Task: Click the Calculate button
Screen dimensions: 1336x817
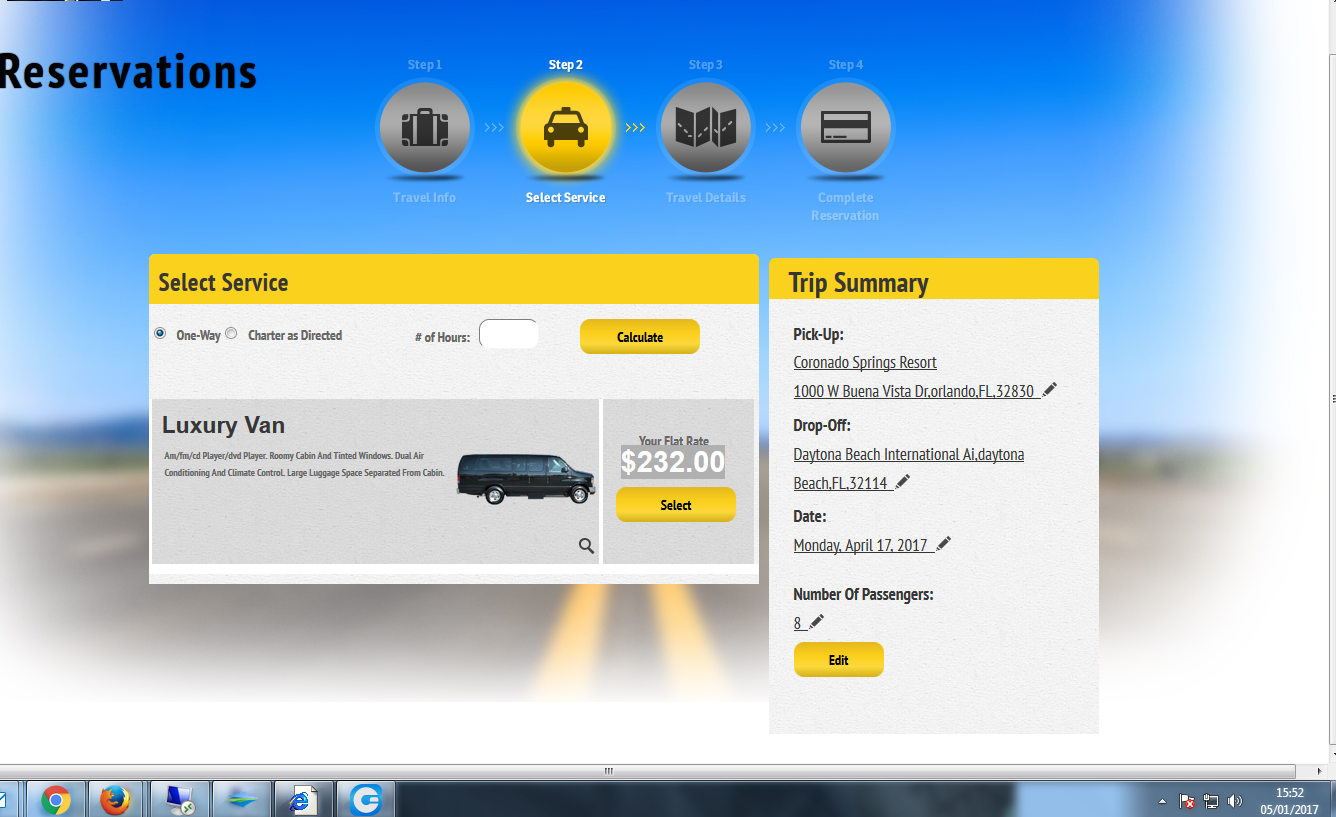Action: [x=640, y=337]
